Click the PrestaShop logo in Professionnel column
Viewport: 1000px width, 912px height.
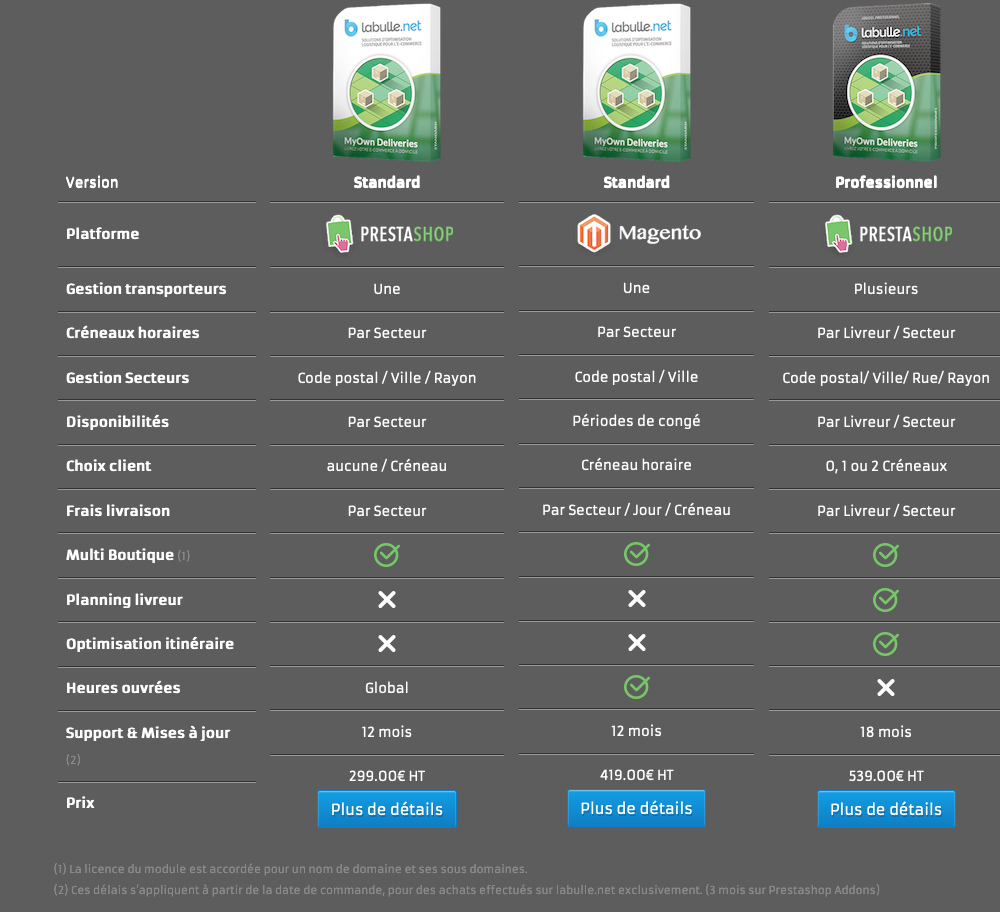click(888, 234)
